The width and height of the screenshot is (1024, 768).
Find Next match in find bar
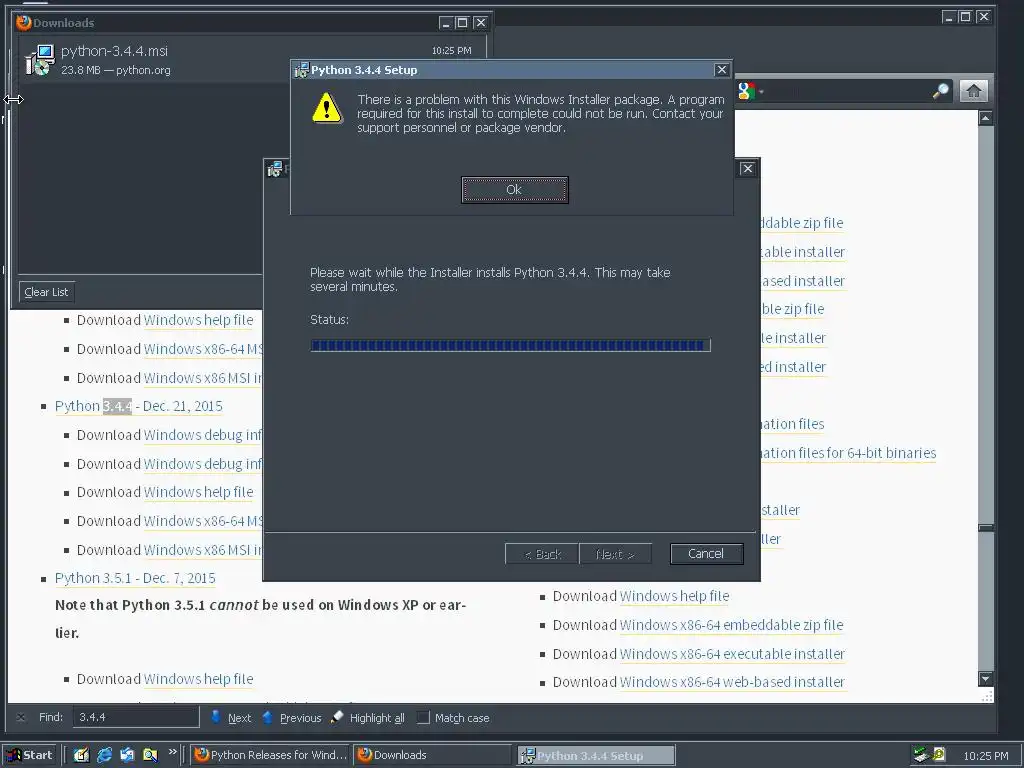pos(231,718)
